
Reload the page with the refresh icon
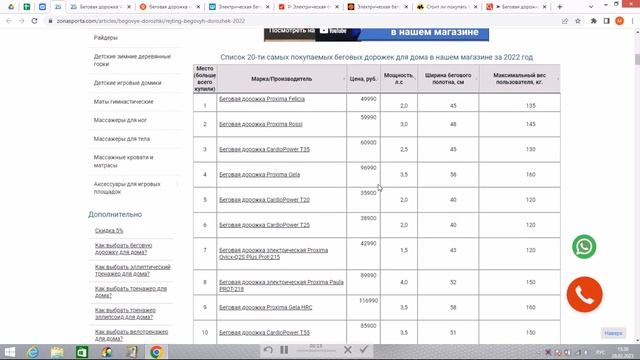34,21
